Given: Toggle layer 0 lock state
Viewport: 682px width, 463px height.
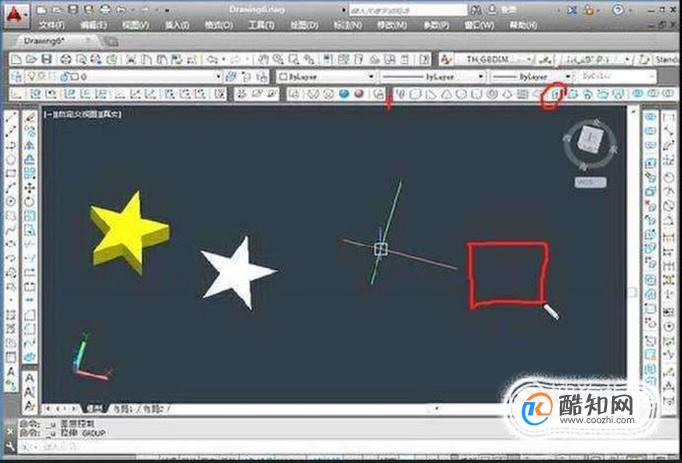Looking at the screenshot, I should point(65,77).
